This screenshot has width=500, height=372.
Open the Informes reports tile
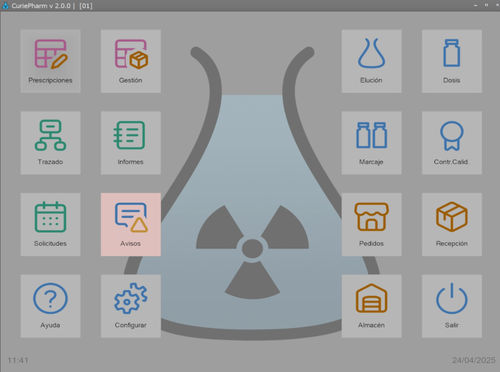pyautogui.click(x=131, y=143)
